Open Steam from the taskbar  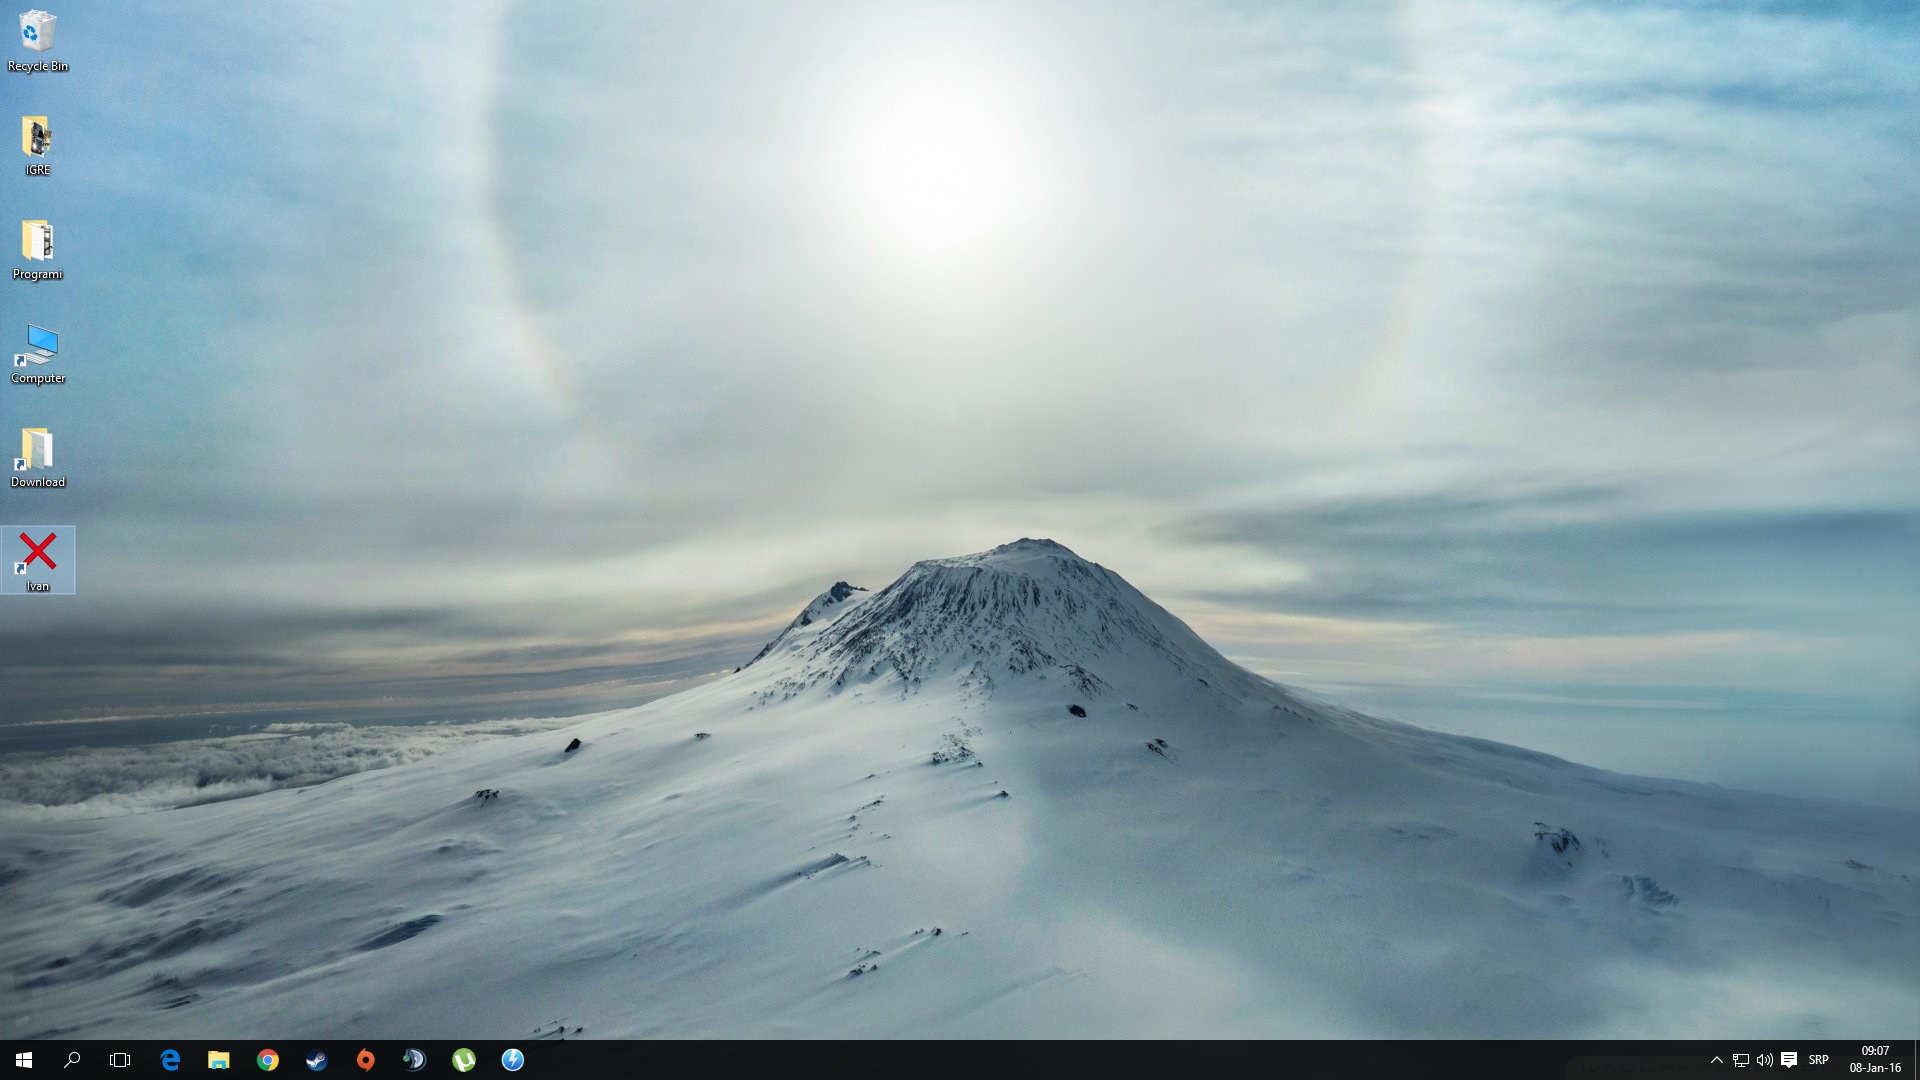(316, 1060)
